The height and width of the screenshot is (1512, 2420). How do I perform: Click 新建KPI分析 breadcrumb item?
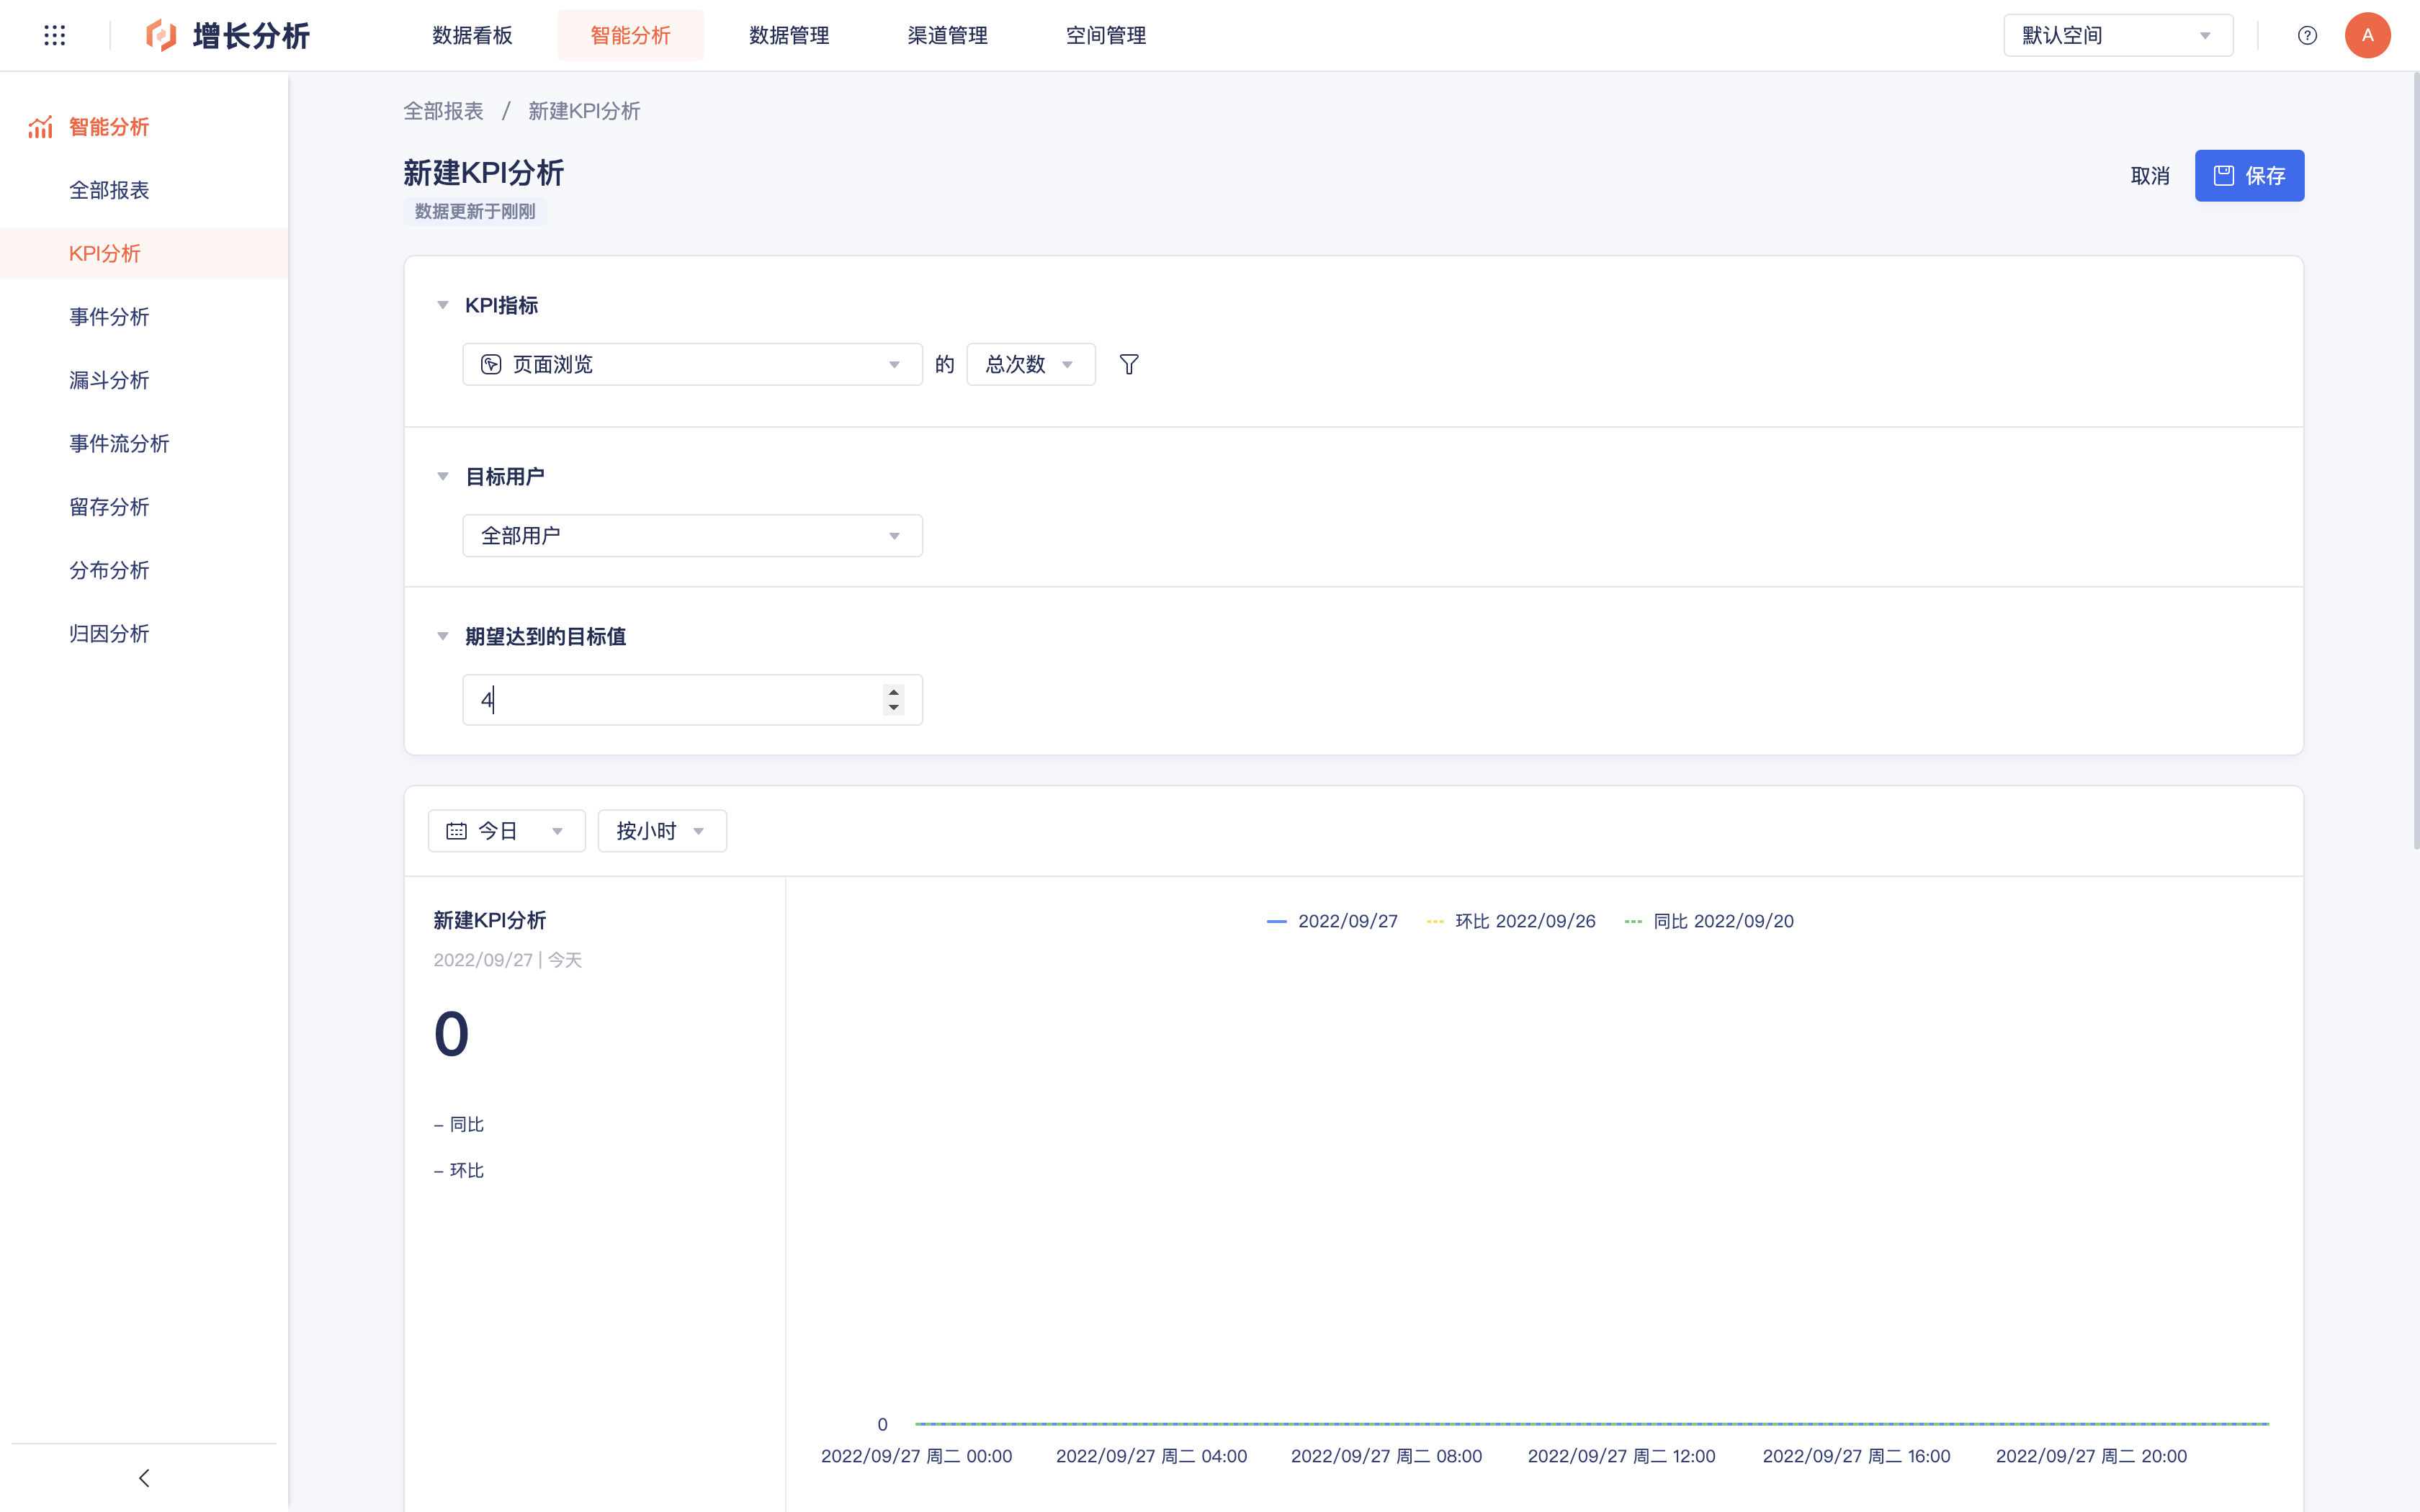584,111
